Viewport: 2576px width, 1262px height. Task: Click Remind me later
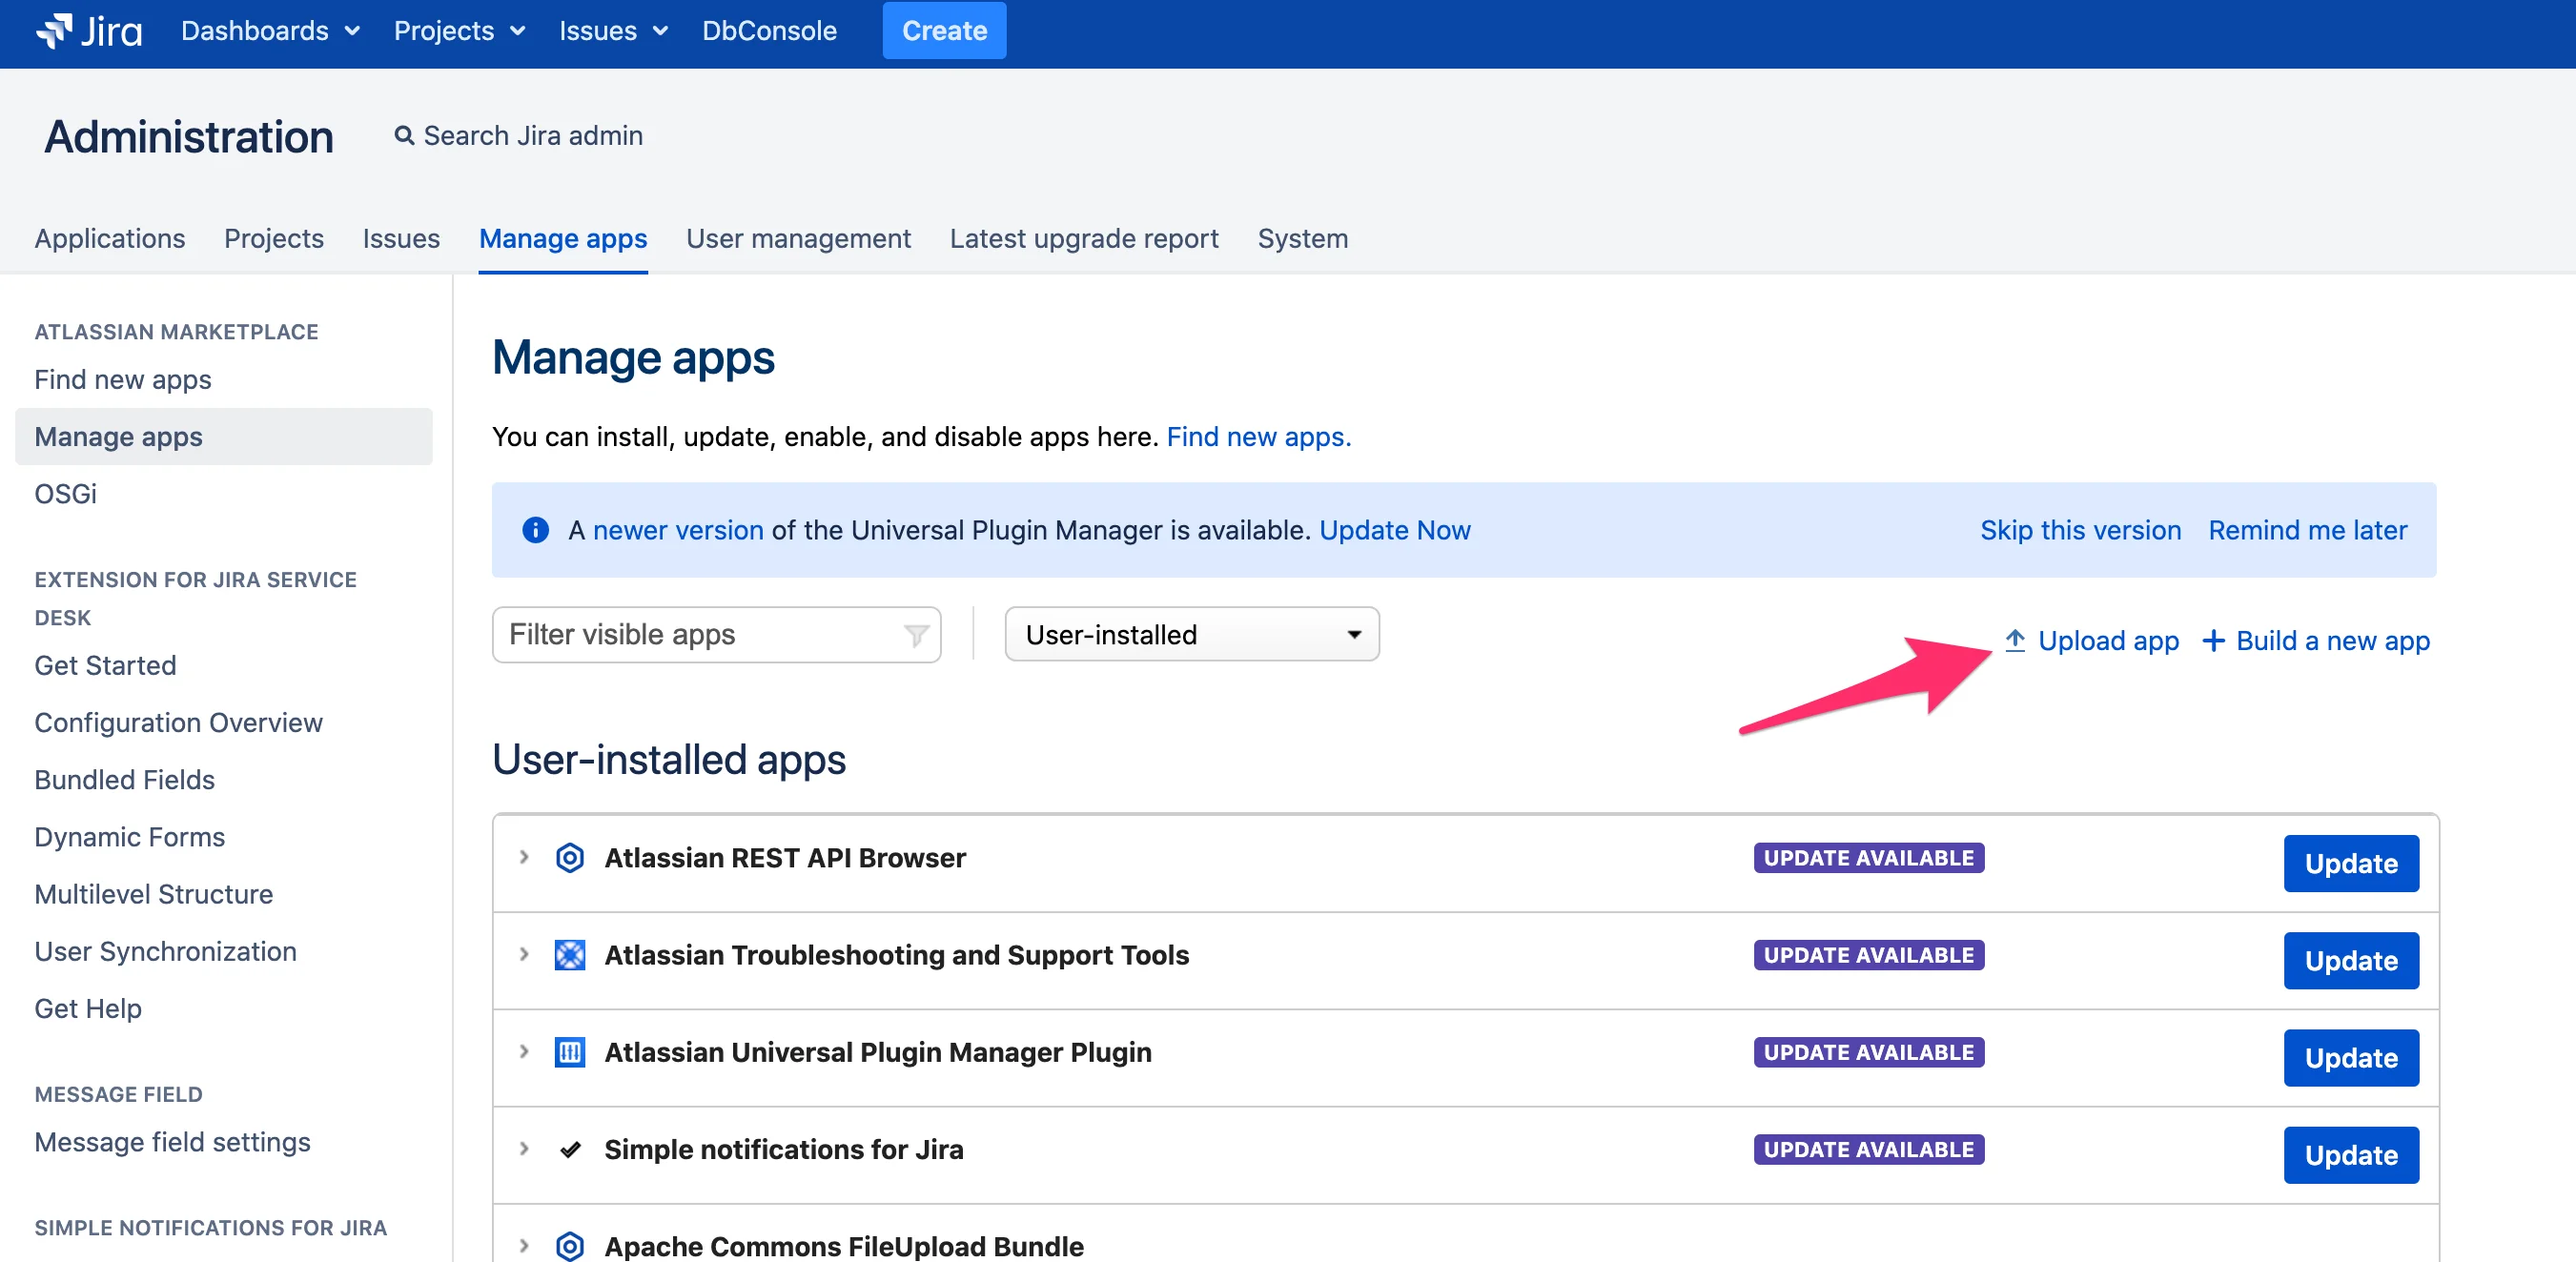[2308, 530]
